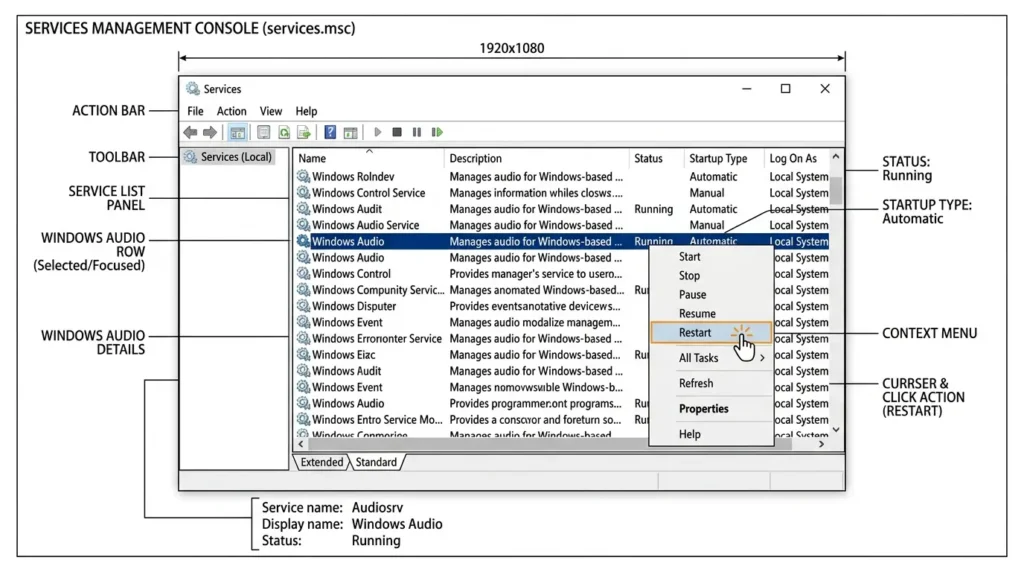Click the gear icon beside Services (Local)
This screenshot has height=572, width=1024.
[x=191, y=157]
